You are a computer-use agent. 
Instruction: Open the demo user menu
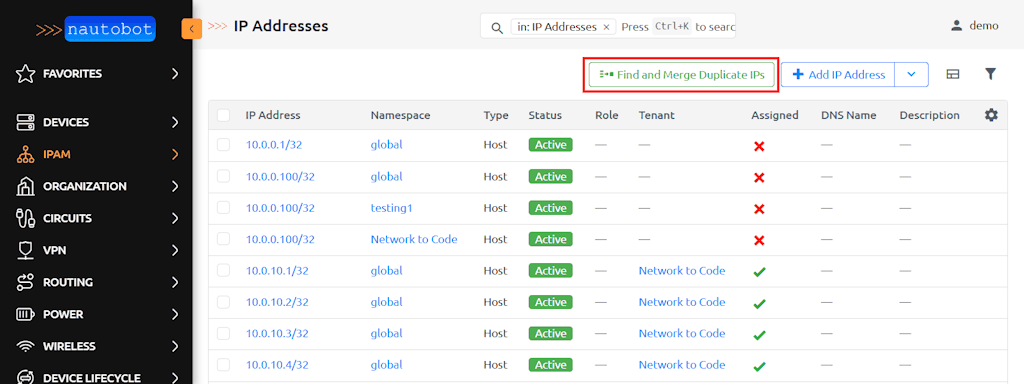click(974, 25)
